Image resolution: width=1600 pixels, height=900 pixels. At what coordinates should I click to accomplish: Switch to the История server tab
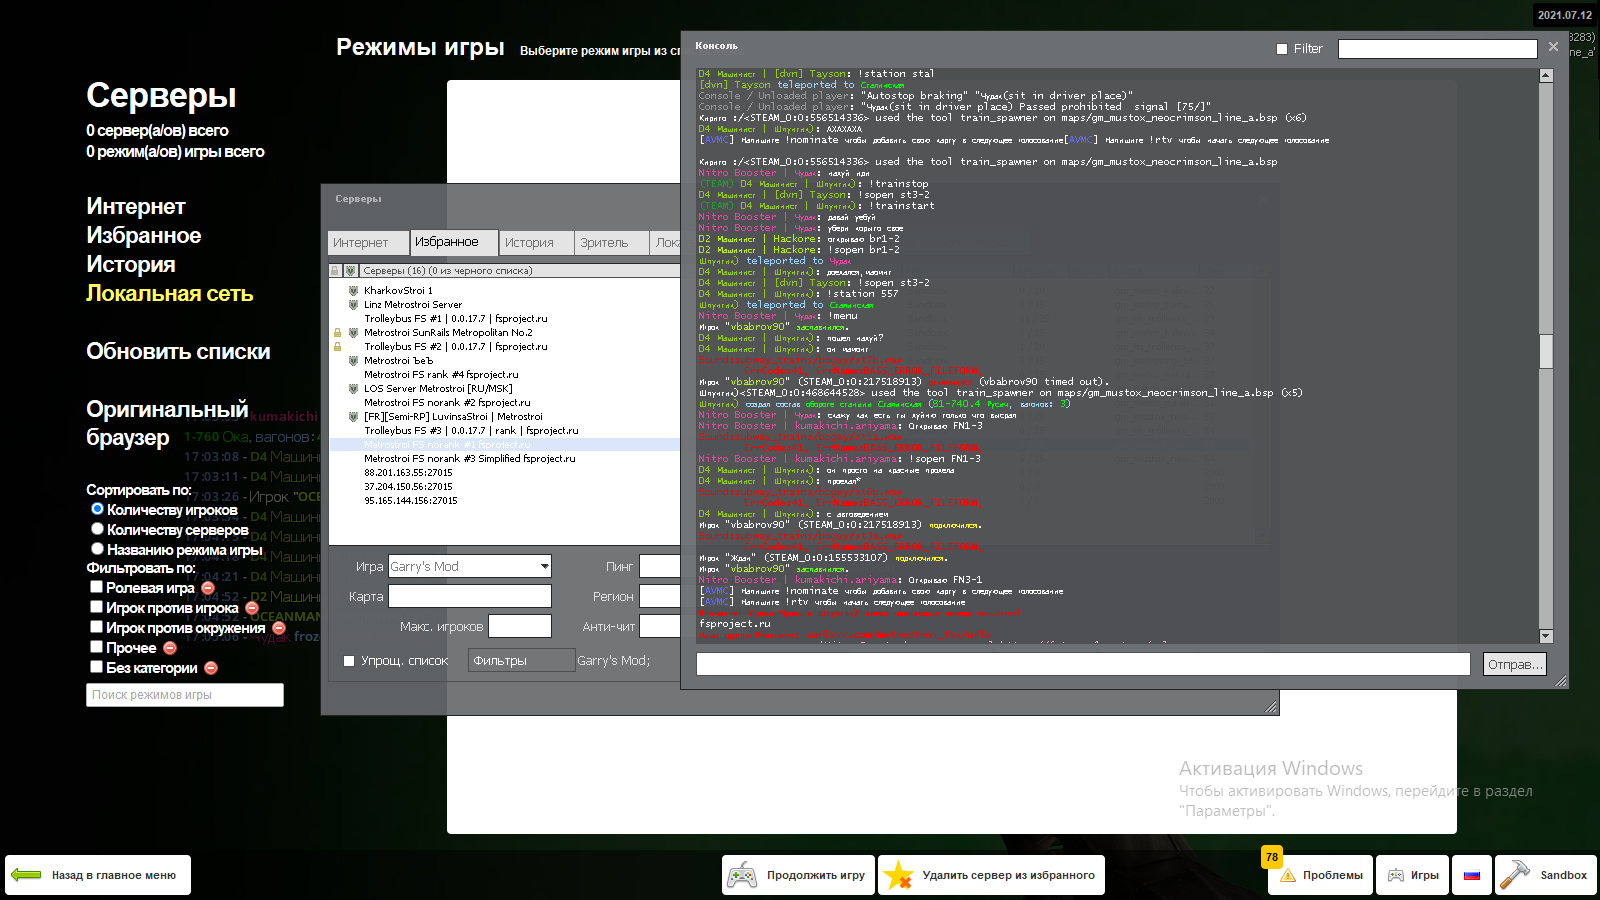[529, 243]
